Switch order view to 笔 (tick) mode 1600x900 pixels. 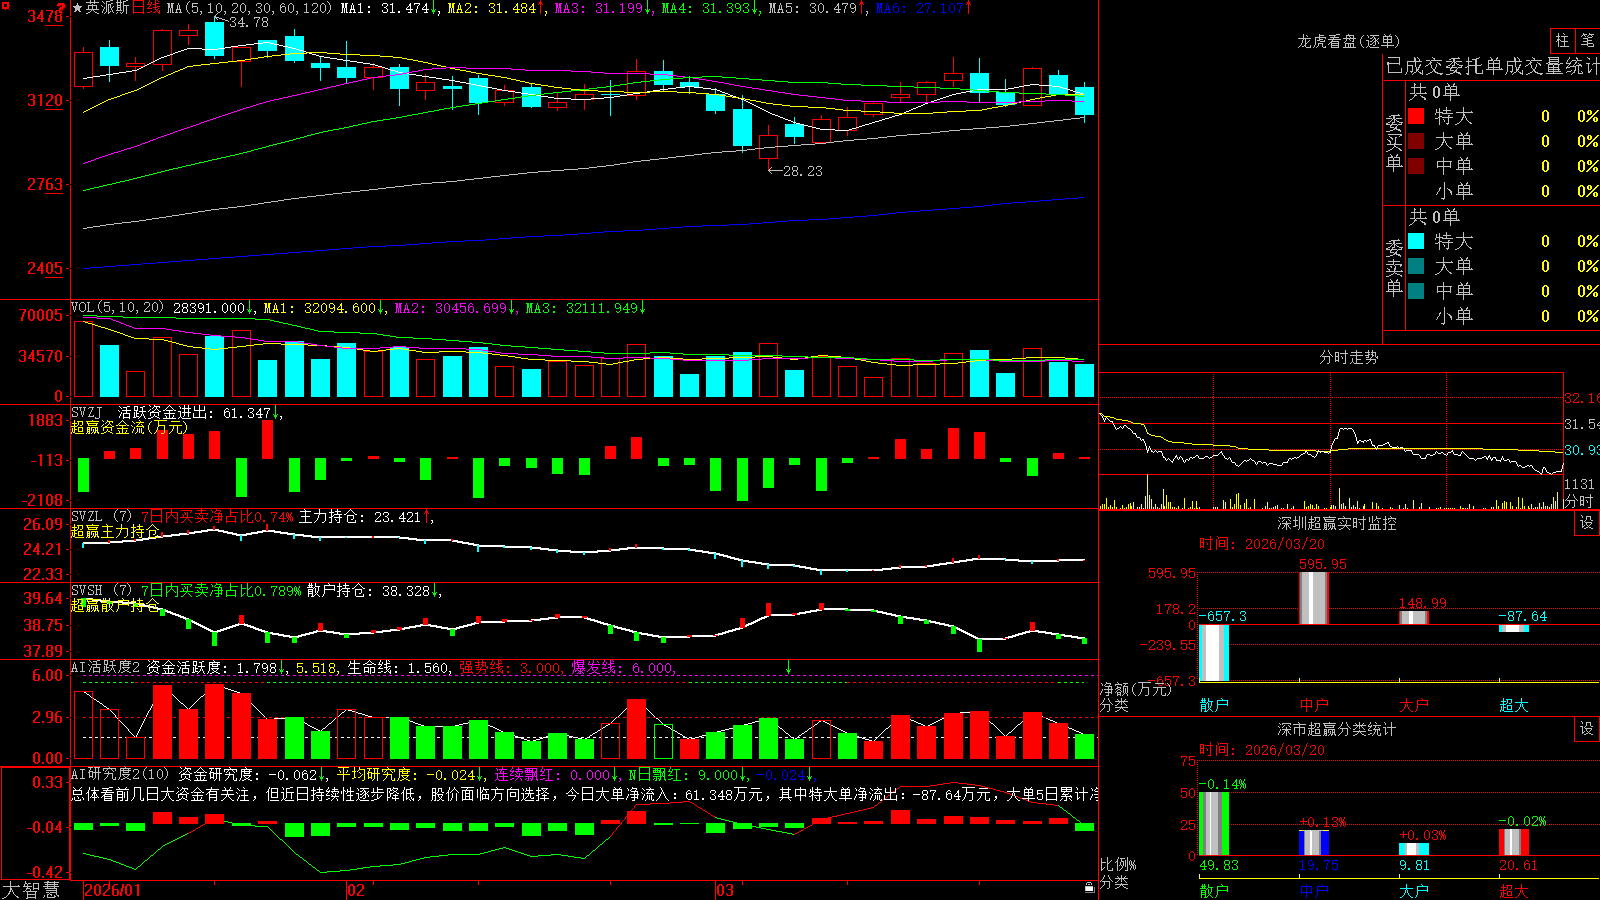click(x=1587, y=40)
